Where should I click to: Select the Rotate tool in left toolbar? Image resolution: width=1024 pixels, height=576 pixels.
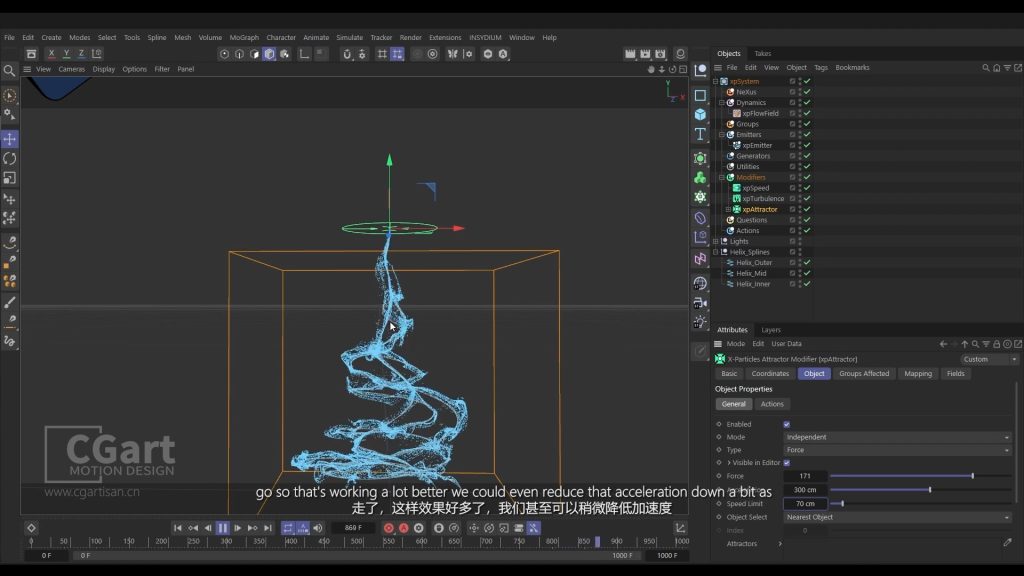(10, 158)
